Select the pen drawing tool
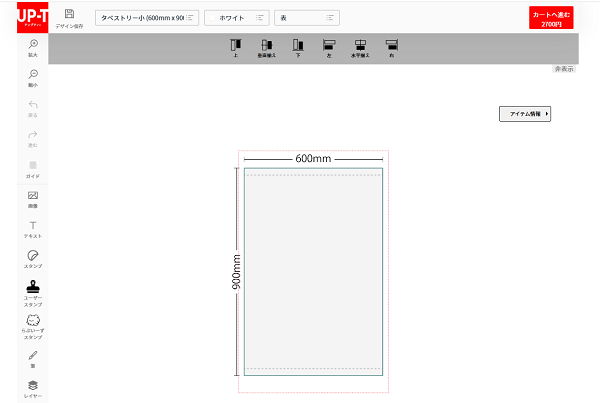600x403 pixels. pos(33,357)
